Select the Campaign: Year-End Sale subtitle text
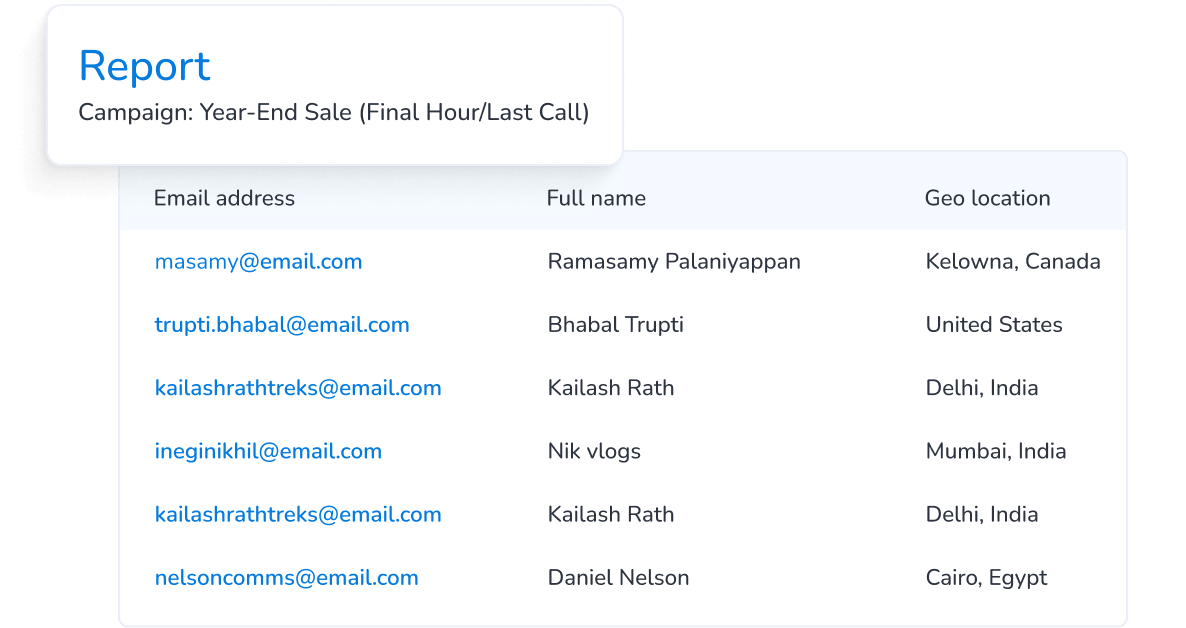This screenshot has width=1186, height=628. [x=334, y=112]
